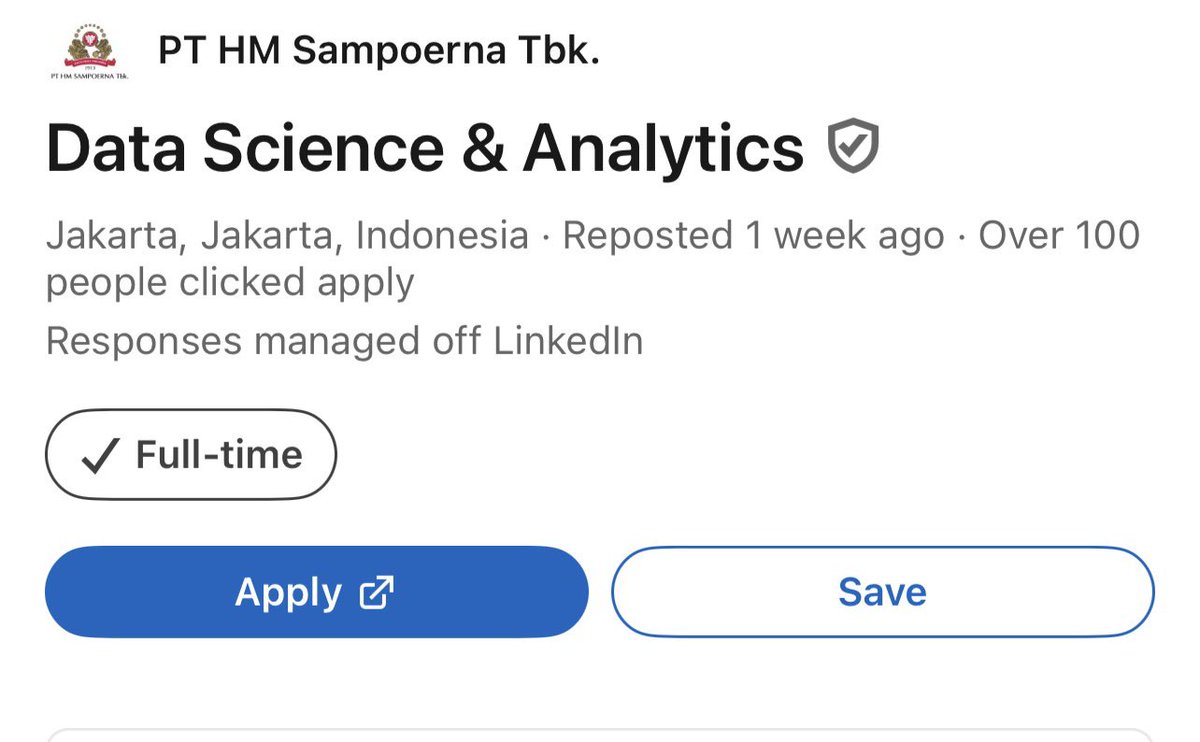
Task: Click "Responses managed off LinkedIn" notice
Action: click(x=344, y=342)
